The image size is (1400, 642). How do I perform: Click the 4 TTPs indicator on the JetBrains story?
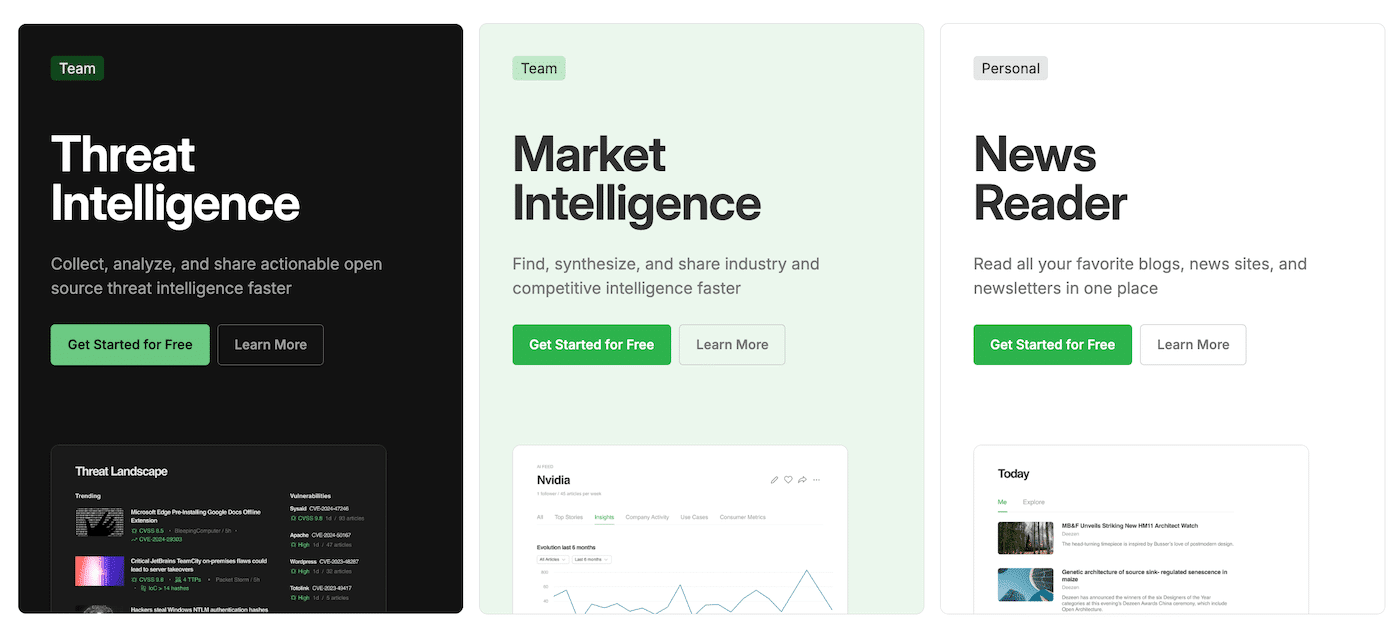187,579
